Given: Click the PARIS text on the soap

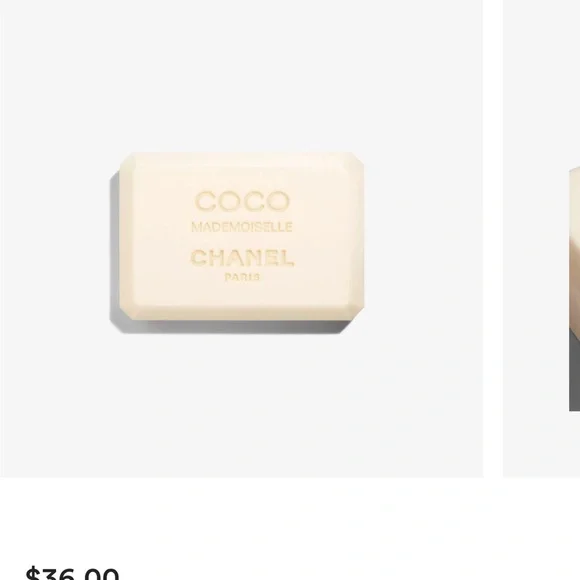Looking at the screenshot, I should pyautogui.click(x=242, y=277).
